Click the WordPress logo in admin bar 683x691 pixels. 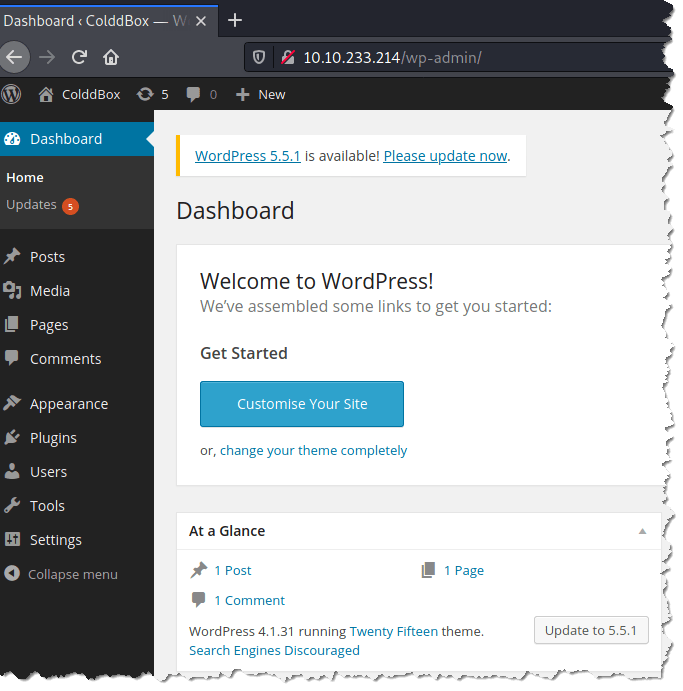pos(12,94)
